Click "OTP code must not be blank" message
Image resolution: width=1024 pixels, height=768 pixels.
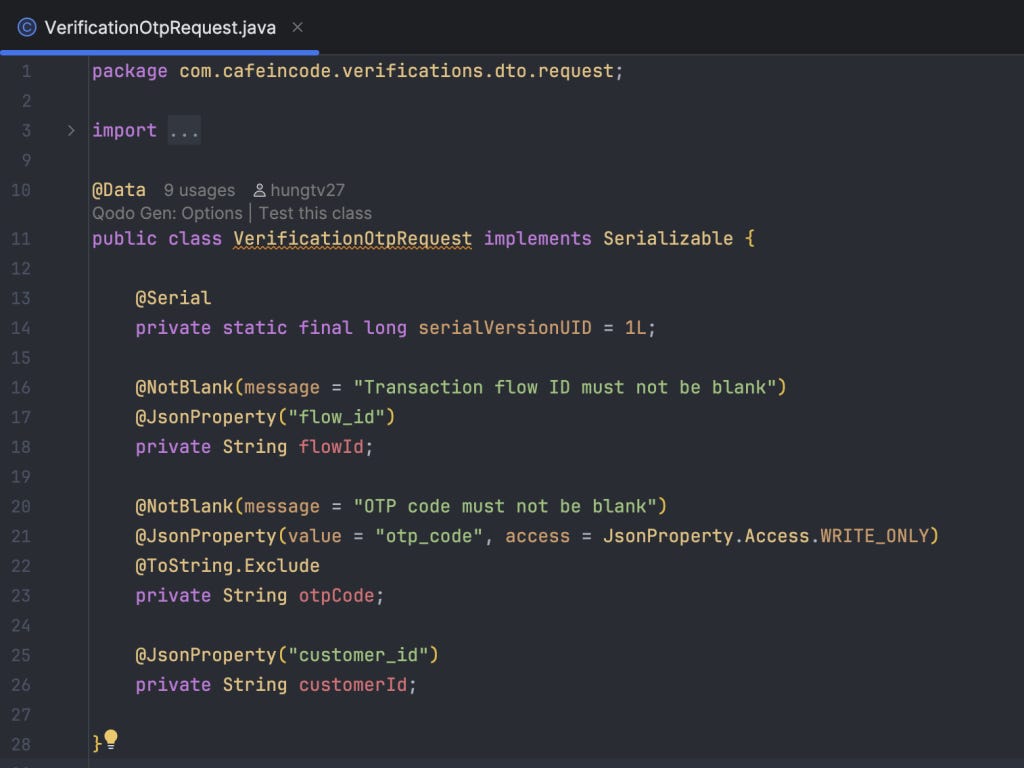point(505,506)
